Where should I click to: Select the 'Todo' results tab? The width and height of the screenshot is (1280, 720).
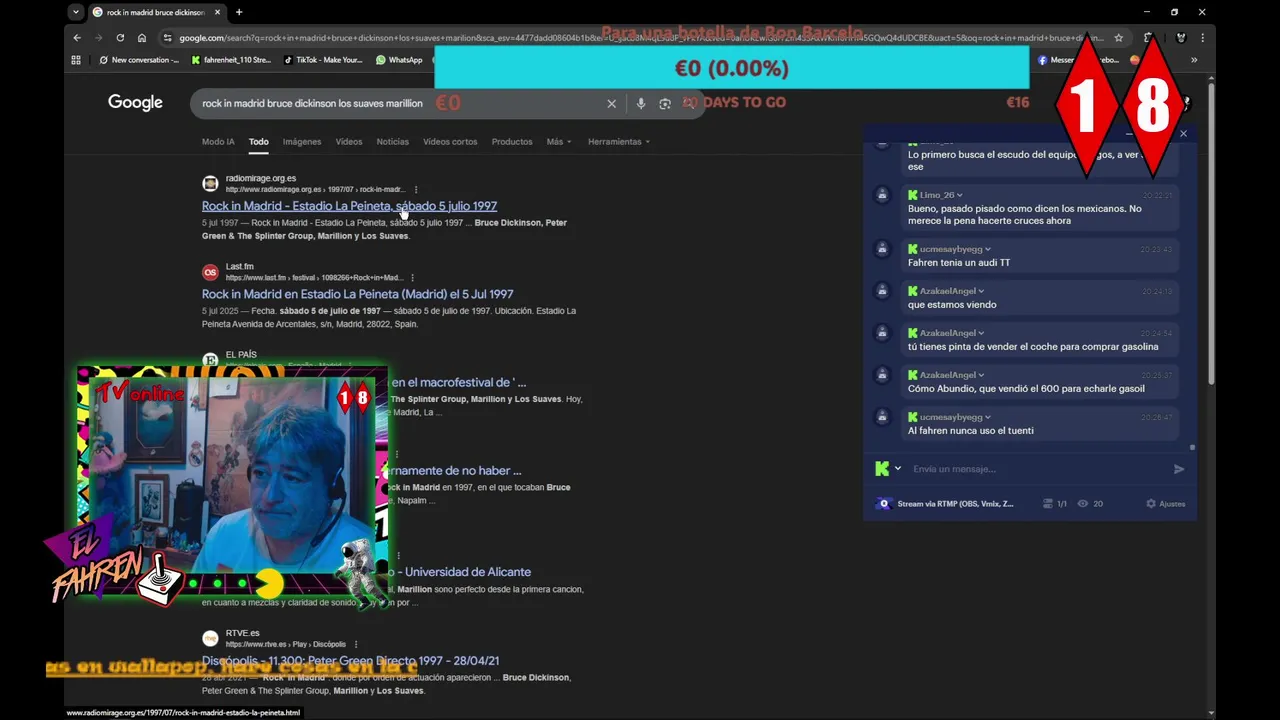[x=259, y=142]
